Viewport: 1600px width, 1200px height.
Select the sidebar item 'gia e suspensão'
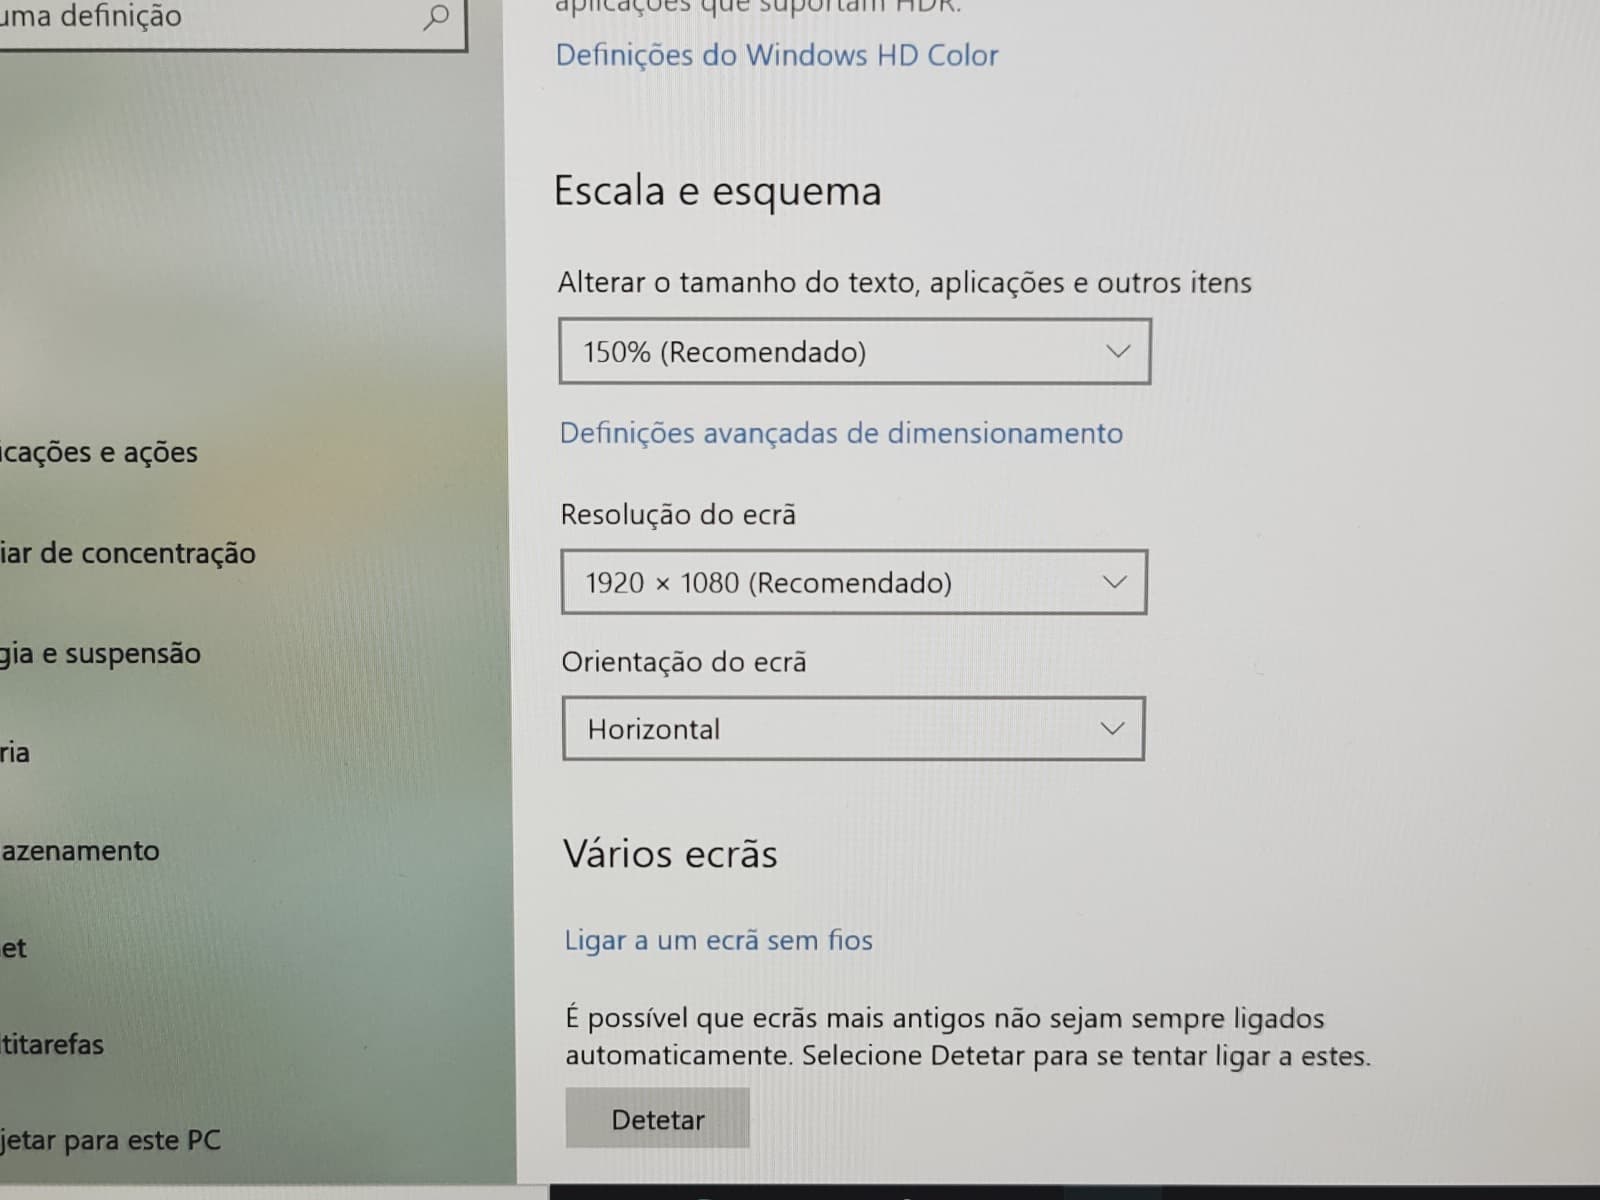pyautogui.click(x=100, y=654)
